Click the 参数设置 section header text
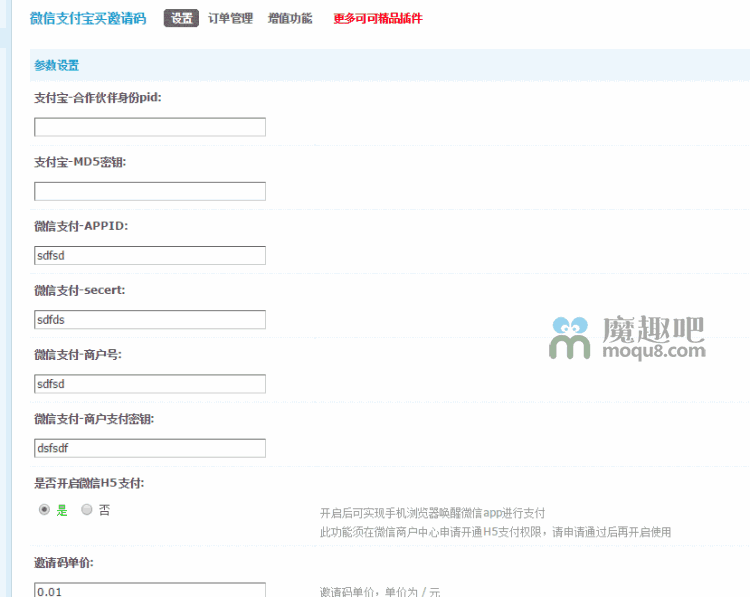Viewport: 750px width, 597px height. [x=56, y=66]
